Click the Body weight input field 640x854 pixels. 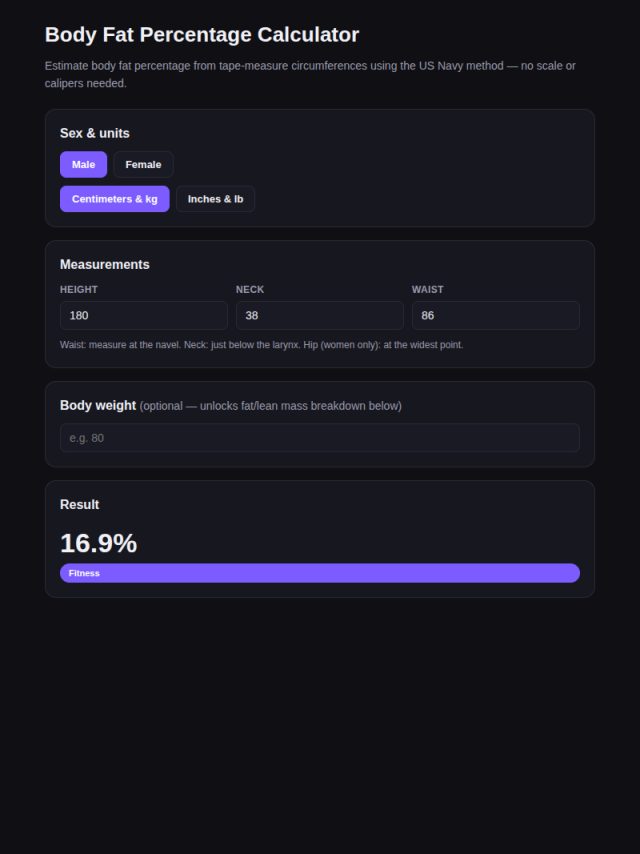(320, 438)
